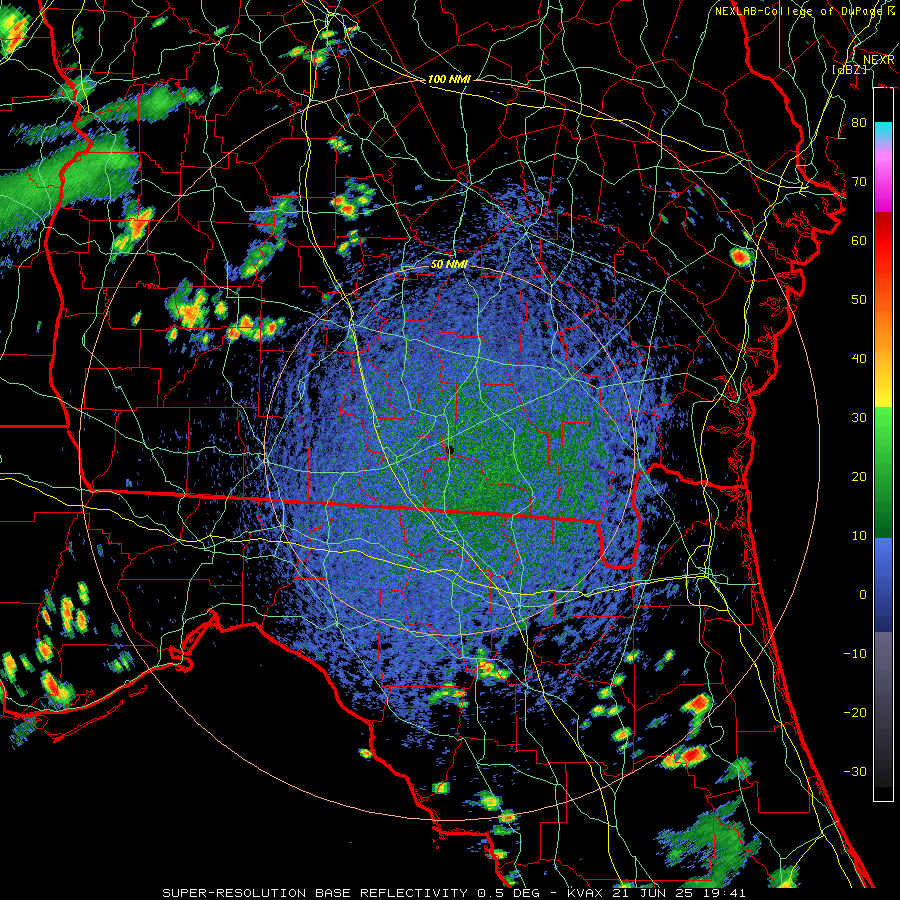900x900 pixels.
Task: Click the KVAX radar site marker at center
Action: (451, 449)
